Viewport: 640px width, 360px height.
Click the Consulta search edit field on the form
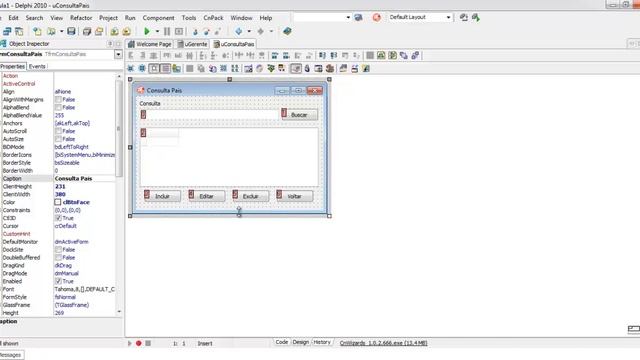coord(209,115)
